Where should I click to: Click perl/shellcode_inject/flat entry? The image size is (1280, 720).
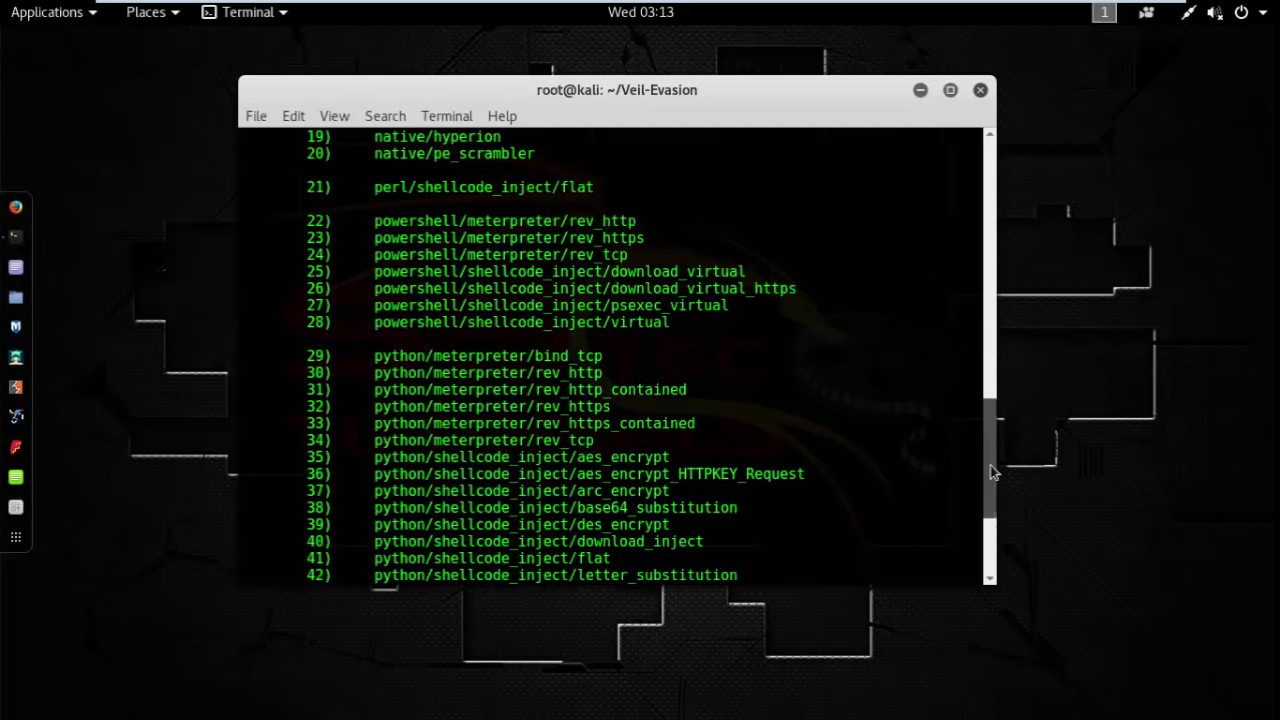point(483,187)
